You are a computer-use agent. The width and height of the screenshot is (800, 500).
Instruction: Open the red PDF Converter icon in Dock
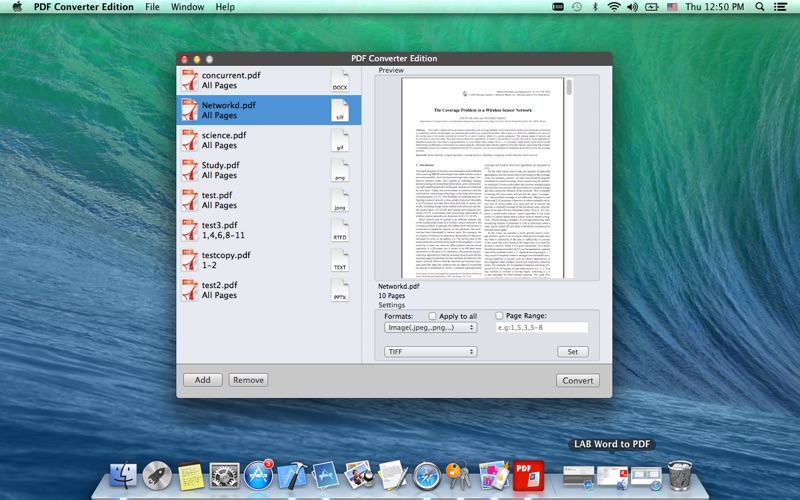[x=528, y=476]
